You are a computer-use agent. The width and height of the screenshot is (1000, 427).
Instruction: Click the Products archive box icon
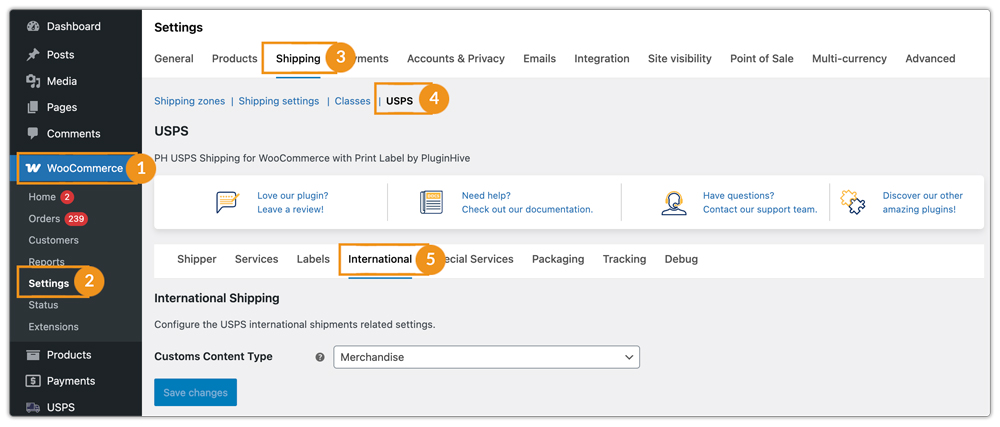[x=33, y=355]
